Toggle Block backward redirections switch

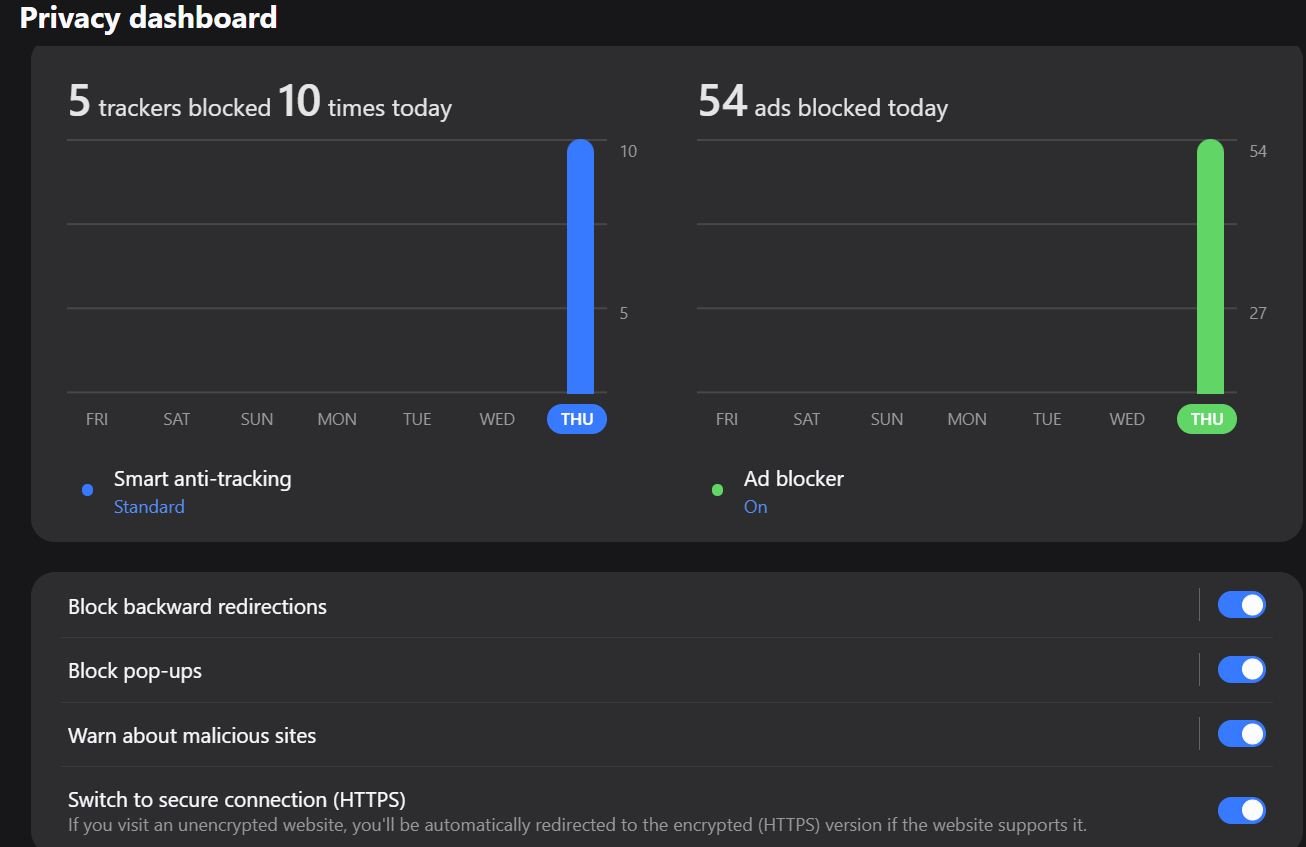click(x=1241, y=605)
